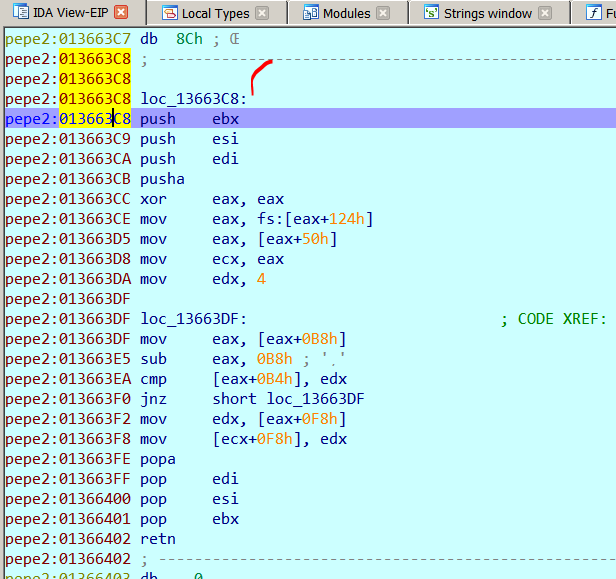Click the loc_13663C8 label

point(194,99)
